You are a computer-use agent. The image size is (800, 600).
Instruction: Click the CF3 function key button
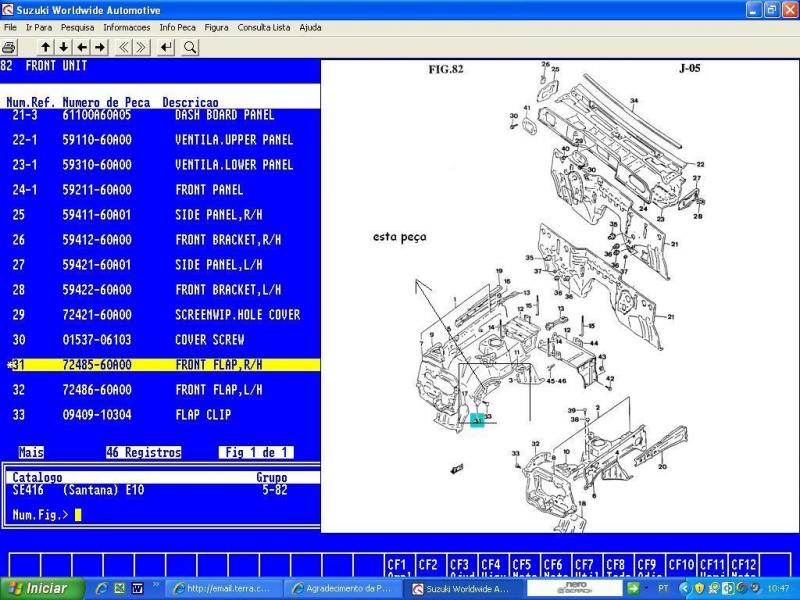(x=462, y=566)
